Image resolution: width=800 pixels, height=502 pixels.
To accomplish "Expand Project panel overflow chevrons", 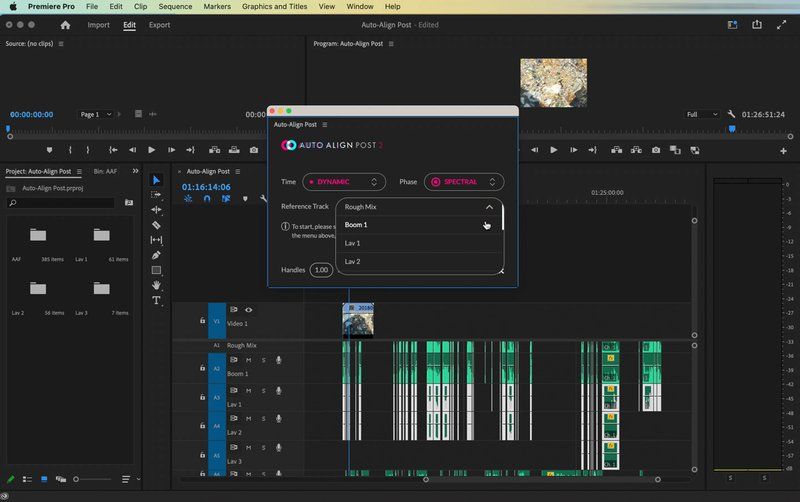I will click(x=135, y=171).
